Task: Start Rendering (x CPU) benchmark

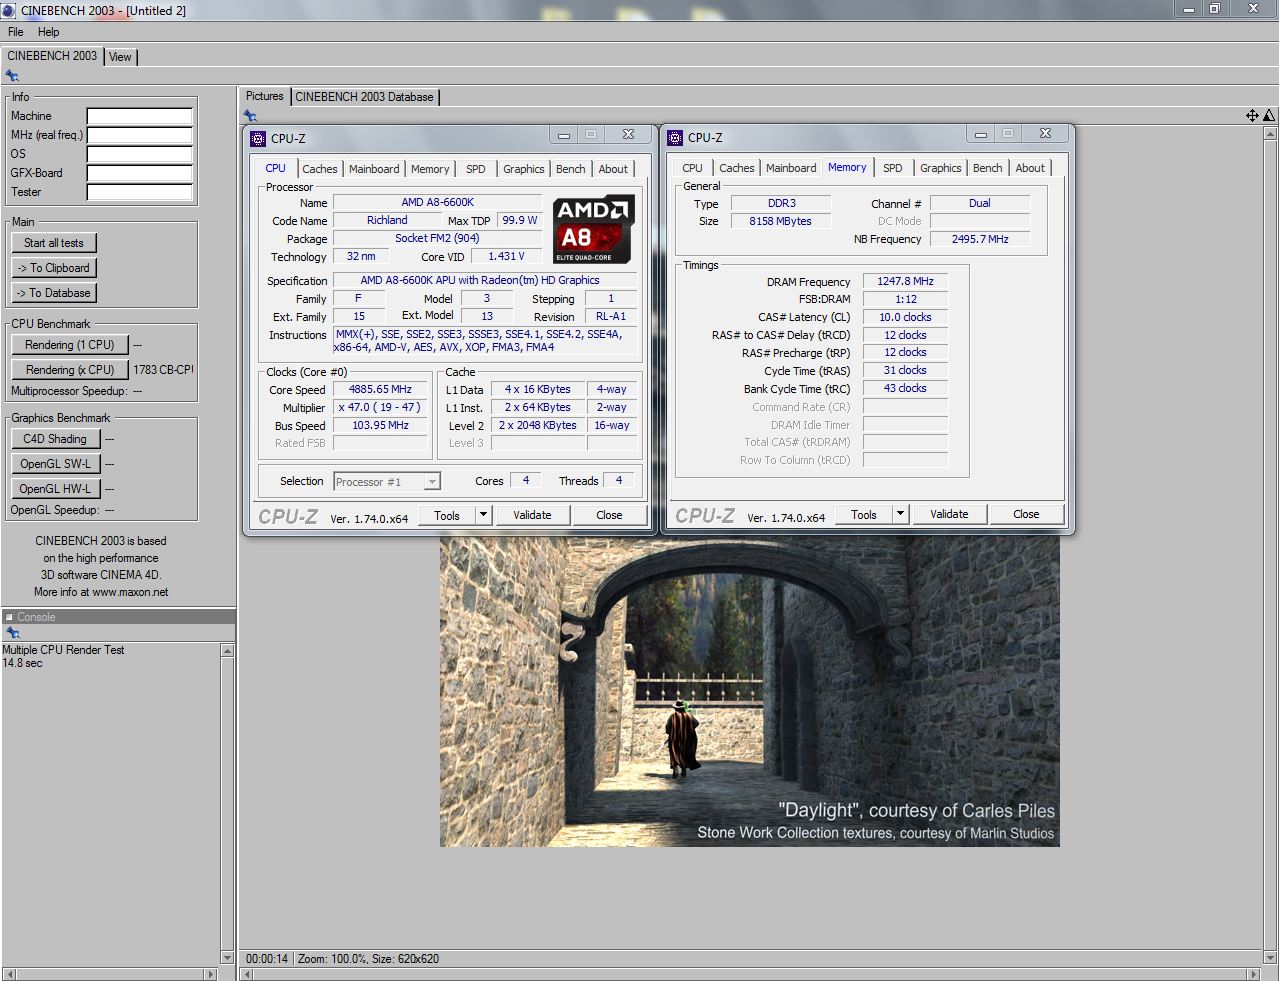Action: 70,370
